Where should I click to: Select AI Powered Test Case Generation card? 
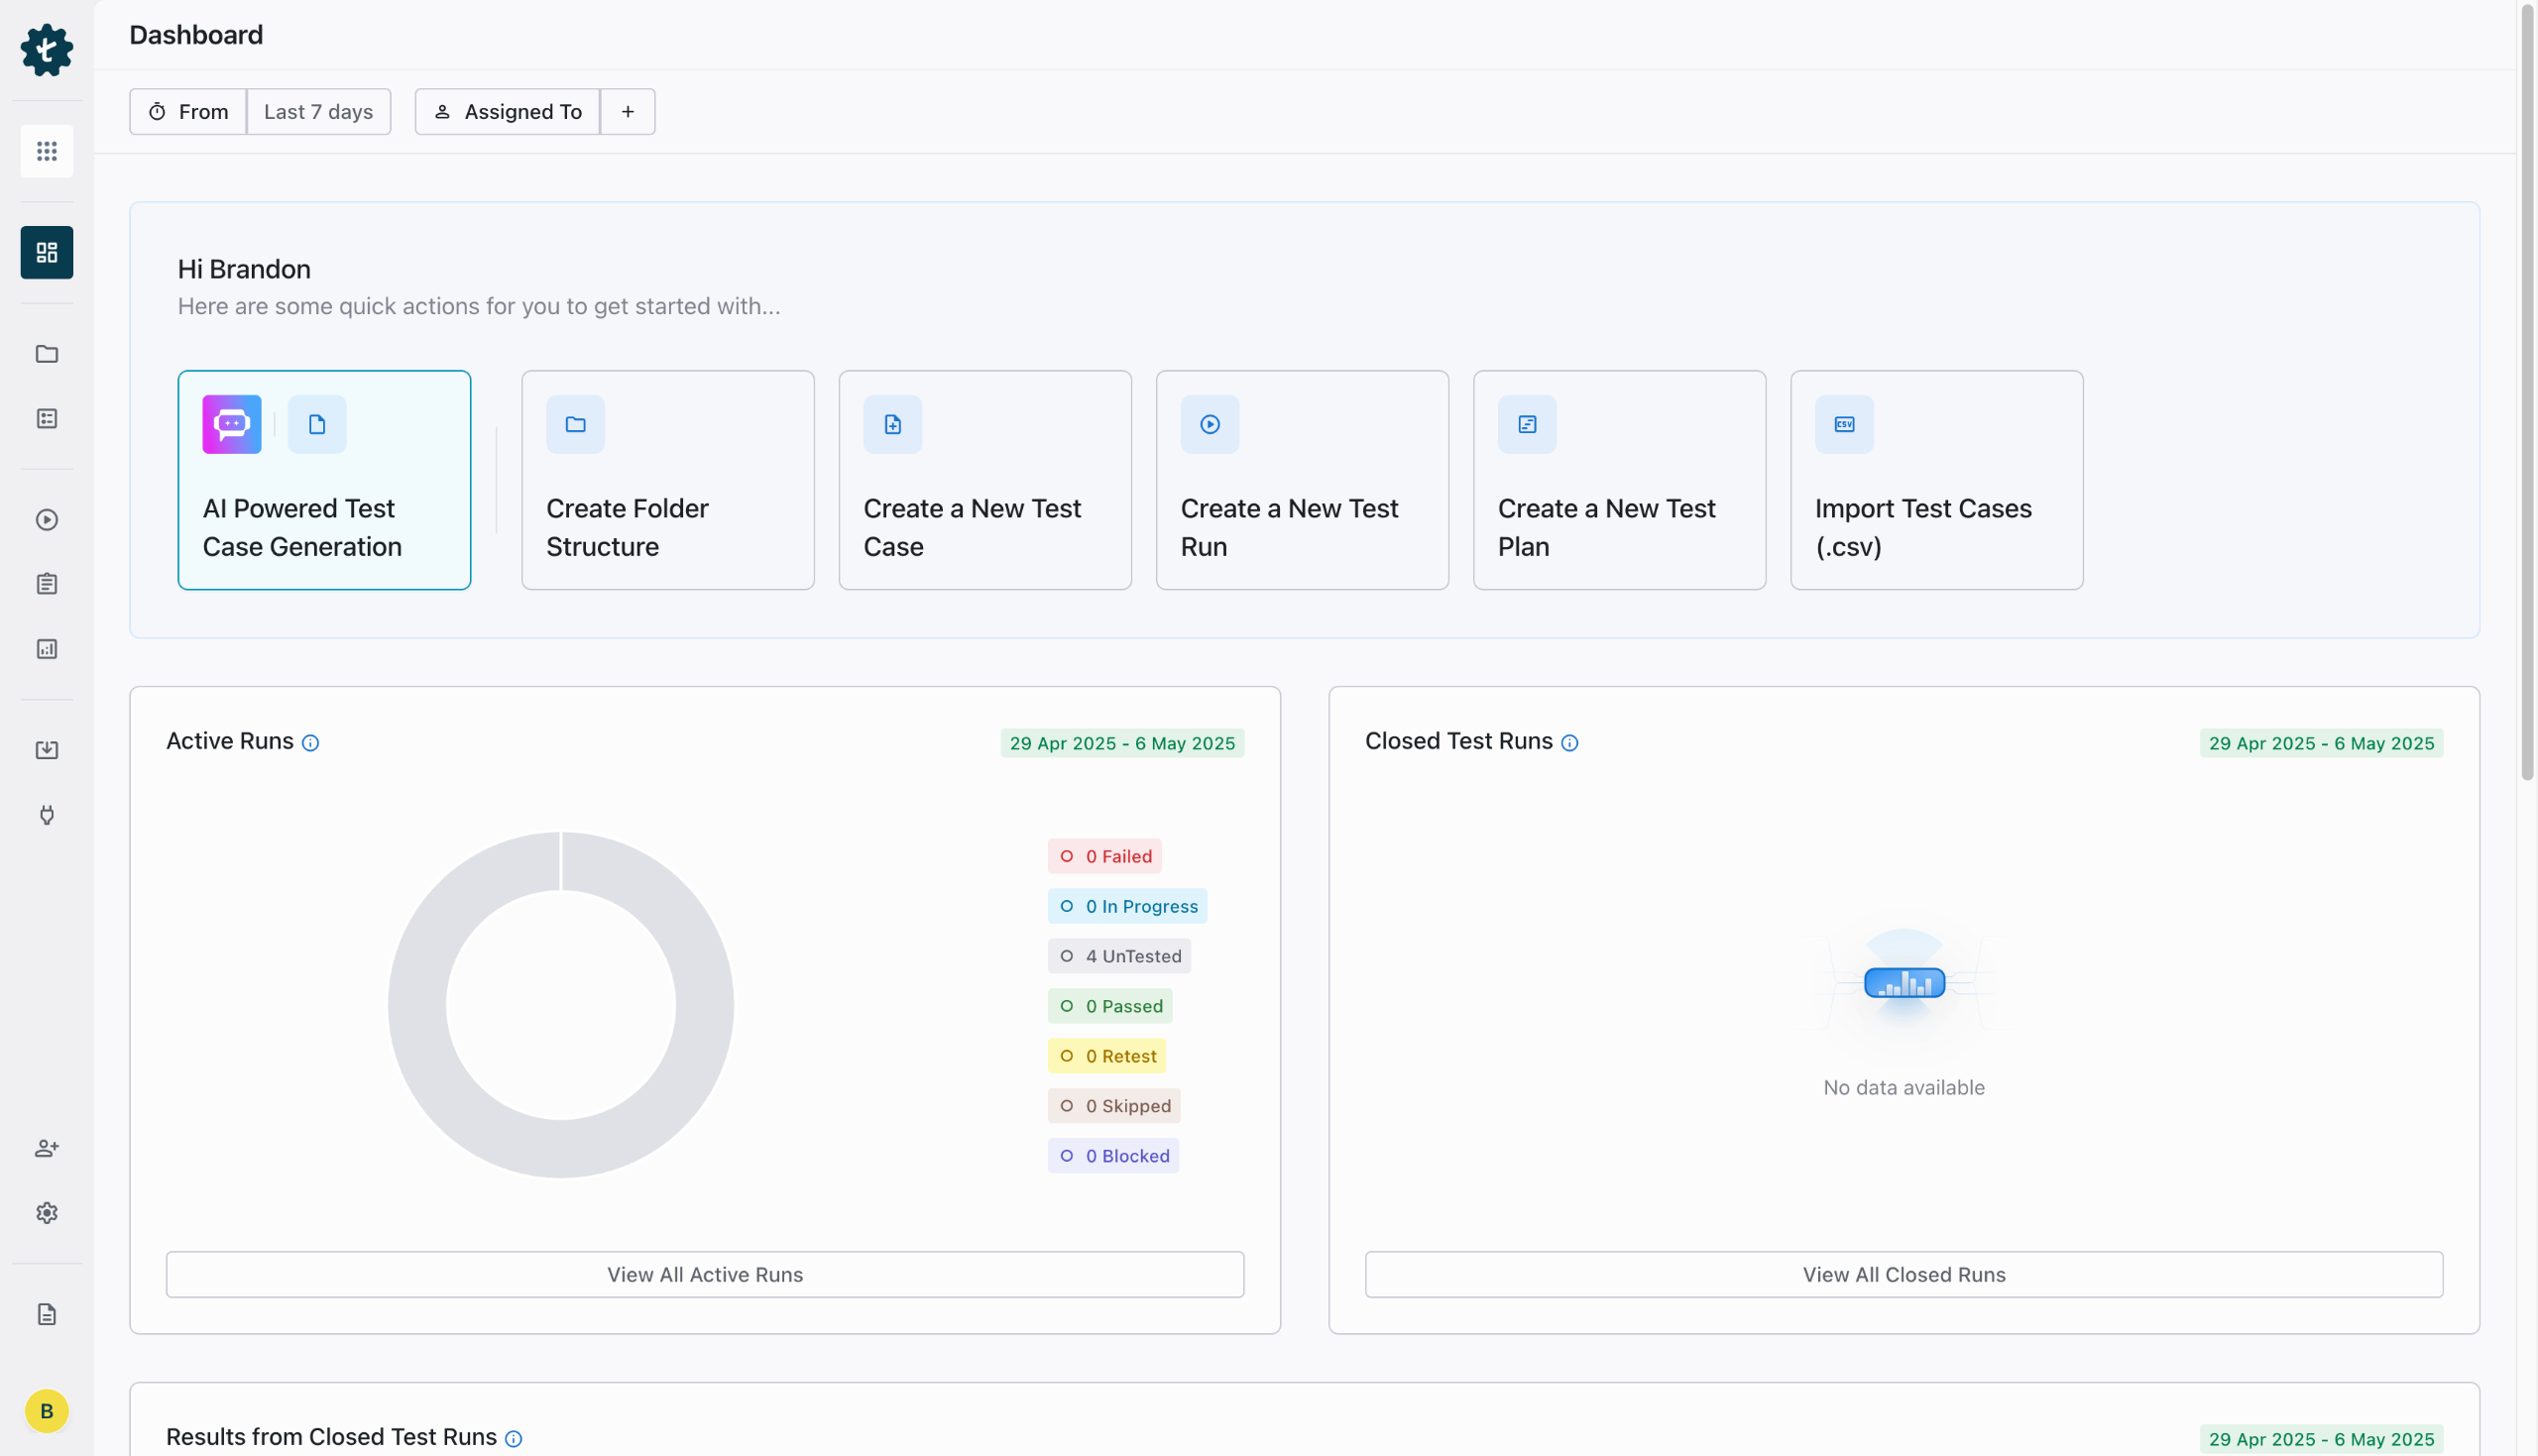(x=324, y=480)
